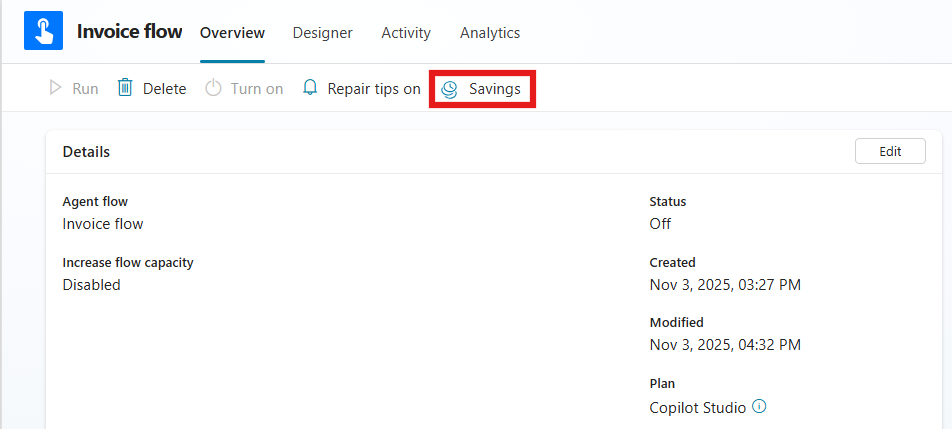Click the Edit button in Details
The width and height of the screenshot is (952, 429).
click(890, 151)
